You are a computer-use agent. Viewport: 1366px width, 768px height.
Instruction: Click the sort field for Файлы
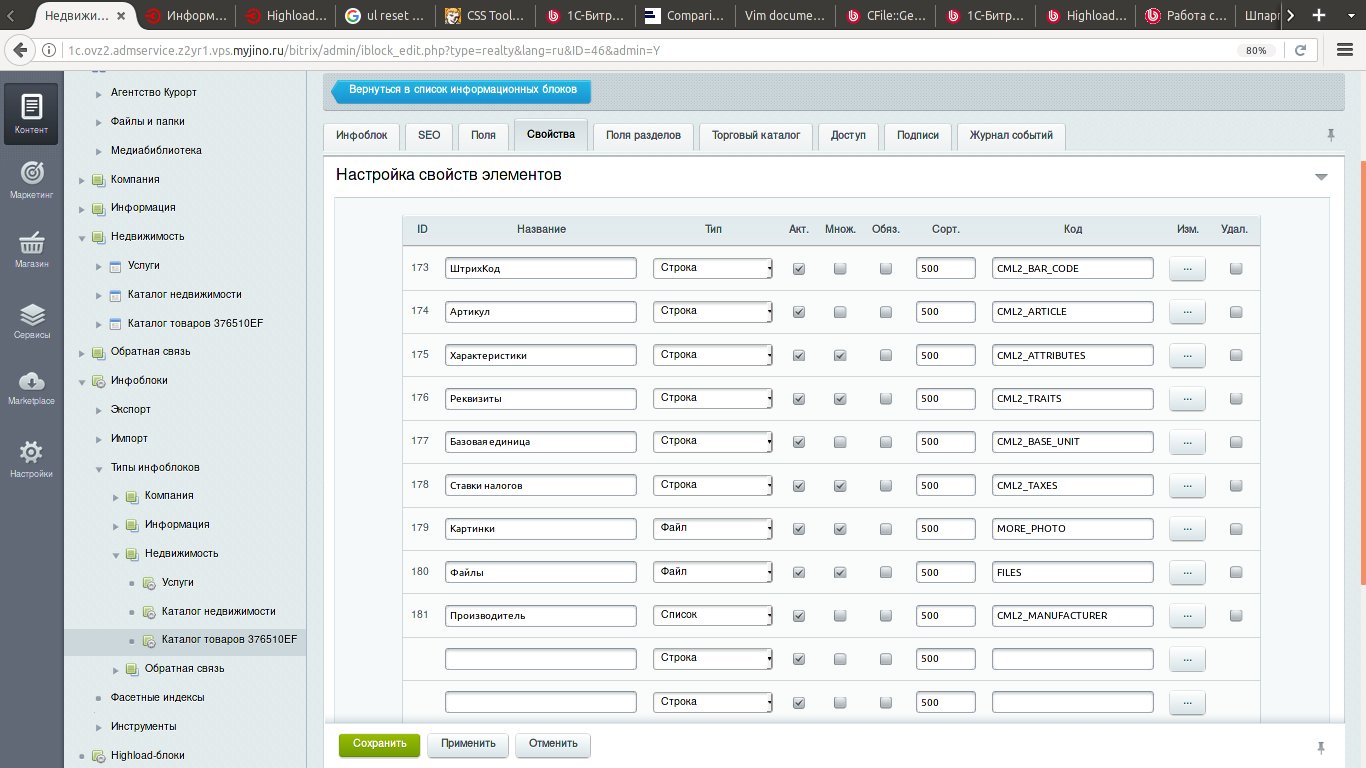pos(945,572)
